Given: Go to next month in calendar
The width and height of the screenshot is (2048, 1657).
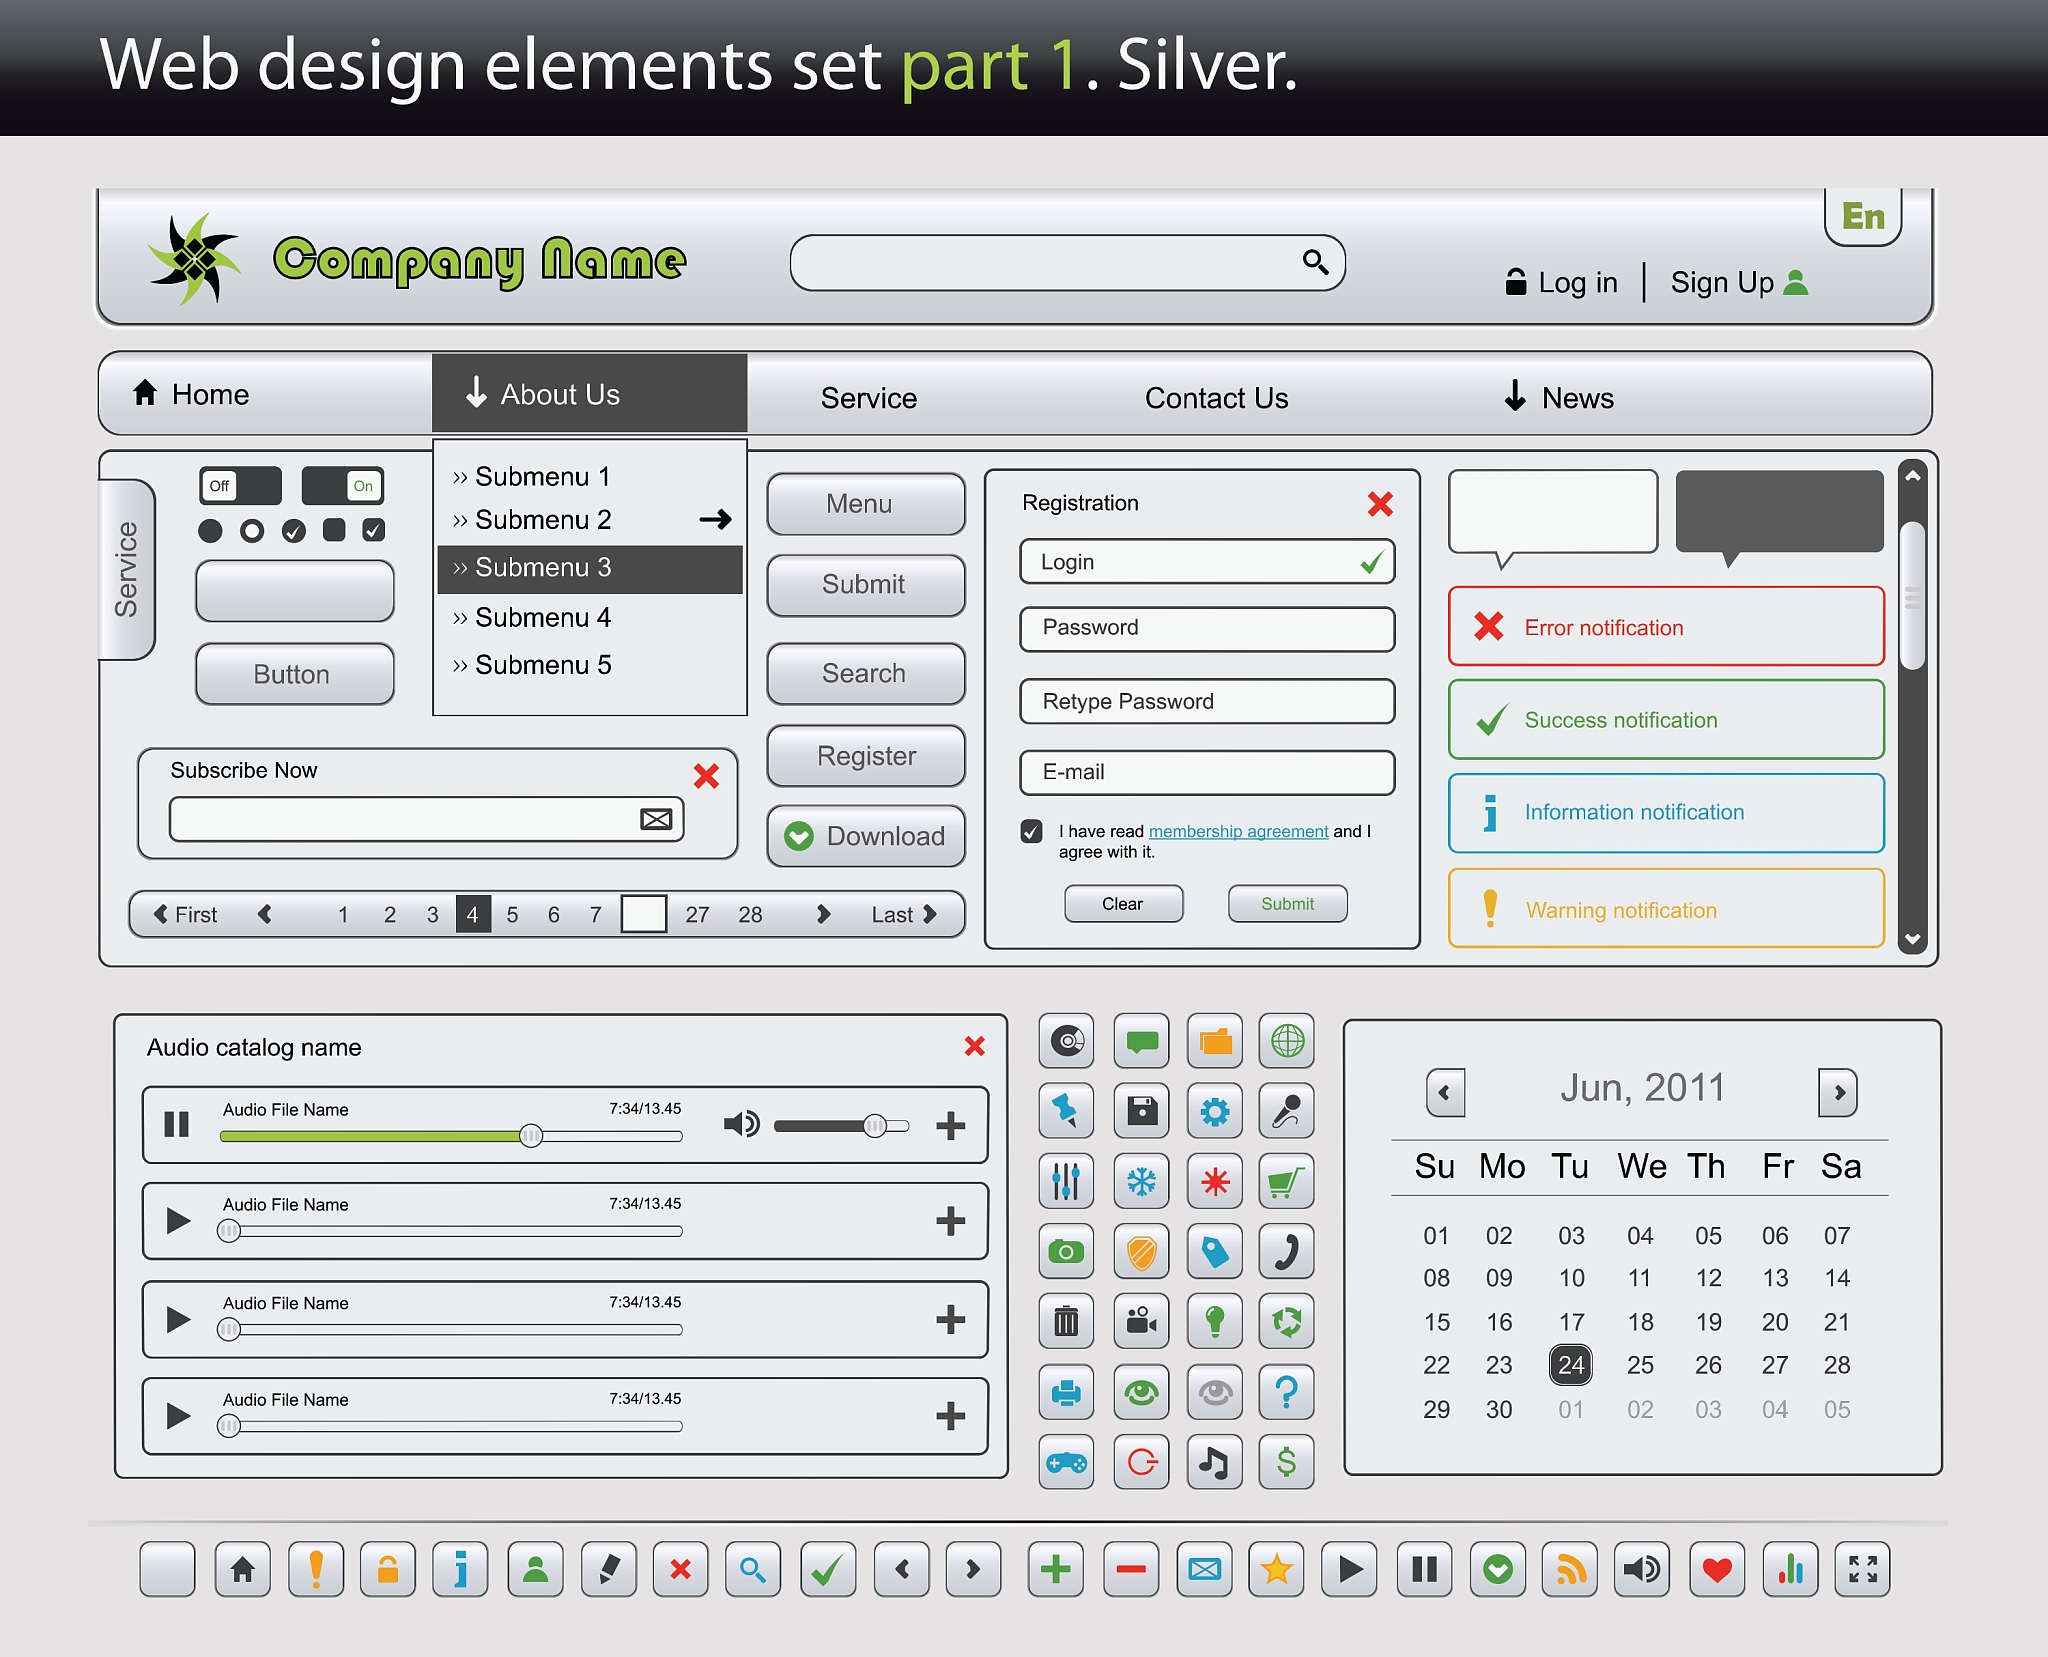Looking at the screenshot, I should [x=1838, y=1093].
